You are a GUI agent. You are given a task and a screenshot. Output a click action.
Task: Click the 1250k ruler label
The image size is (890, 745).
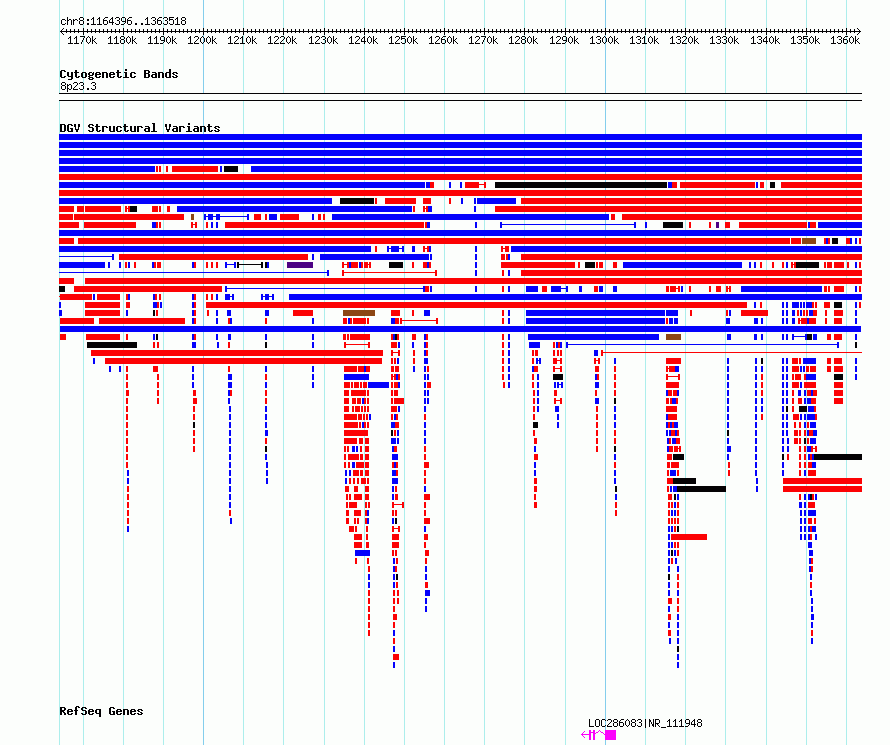point(403,40)
